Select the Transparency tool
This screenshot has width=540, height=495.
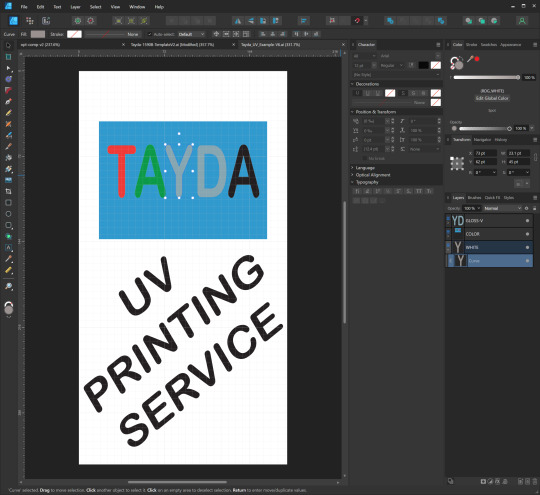[x=9, y=169]
